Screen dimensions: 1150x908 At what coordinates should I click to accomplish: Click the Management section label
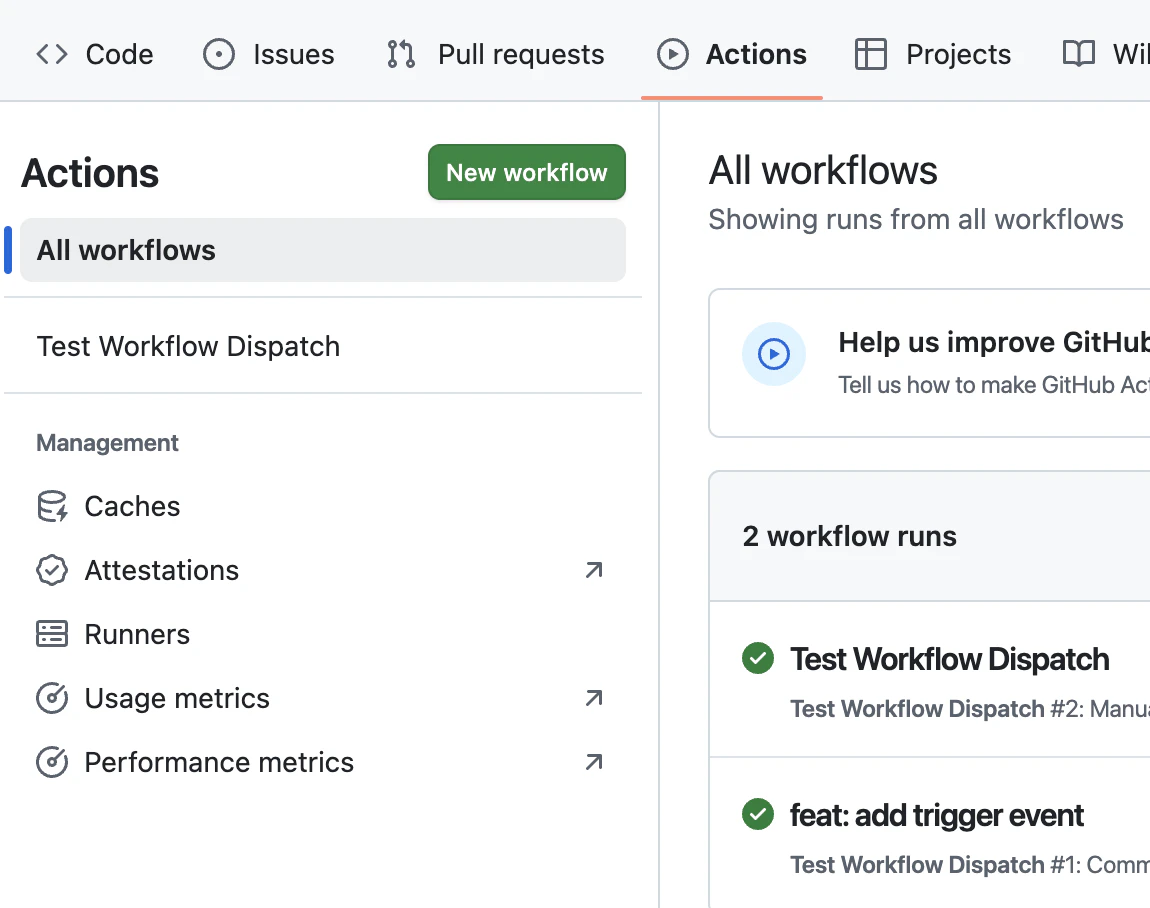(107, 443)
